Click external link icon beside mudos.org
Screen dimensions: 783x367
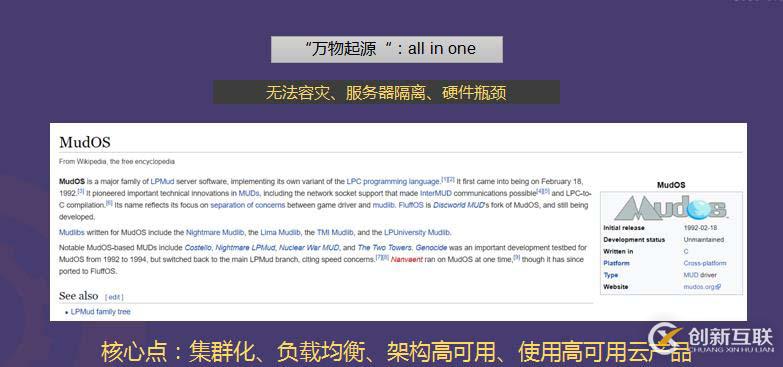[x=718, y=287]
